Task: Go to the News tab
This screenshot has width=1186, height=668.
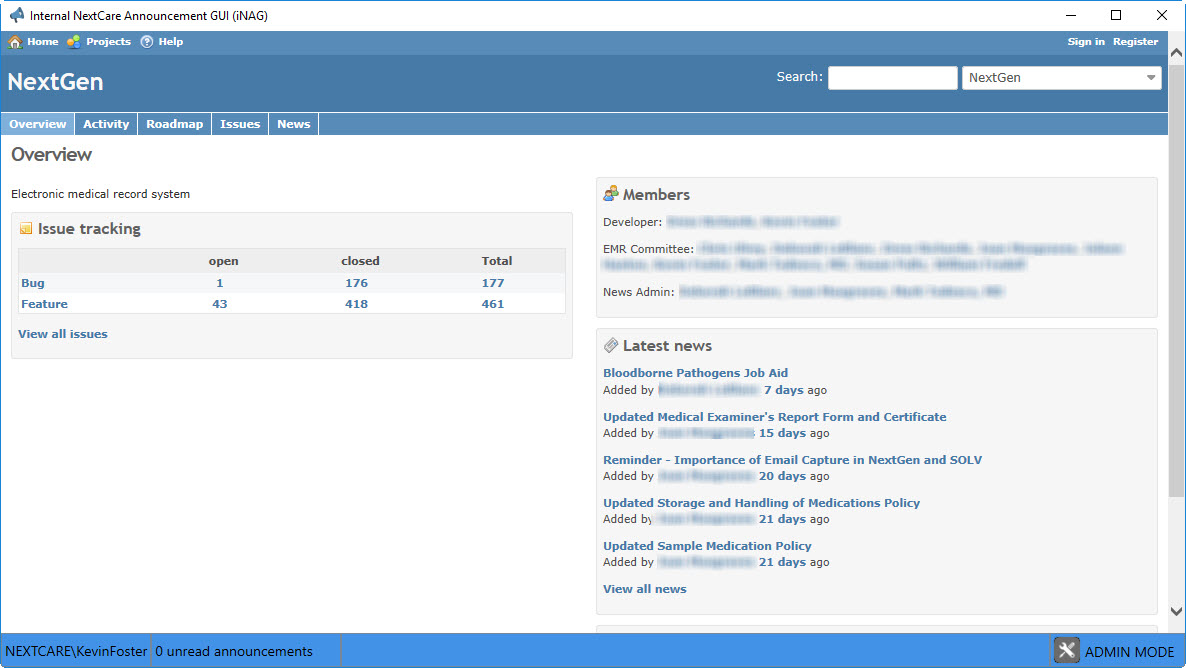Action: coord(293,124)
